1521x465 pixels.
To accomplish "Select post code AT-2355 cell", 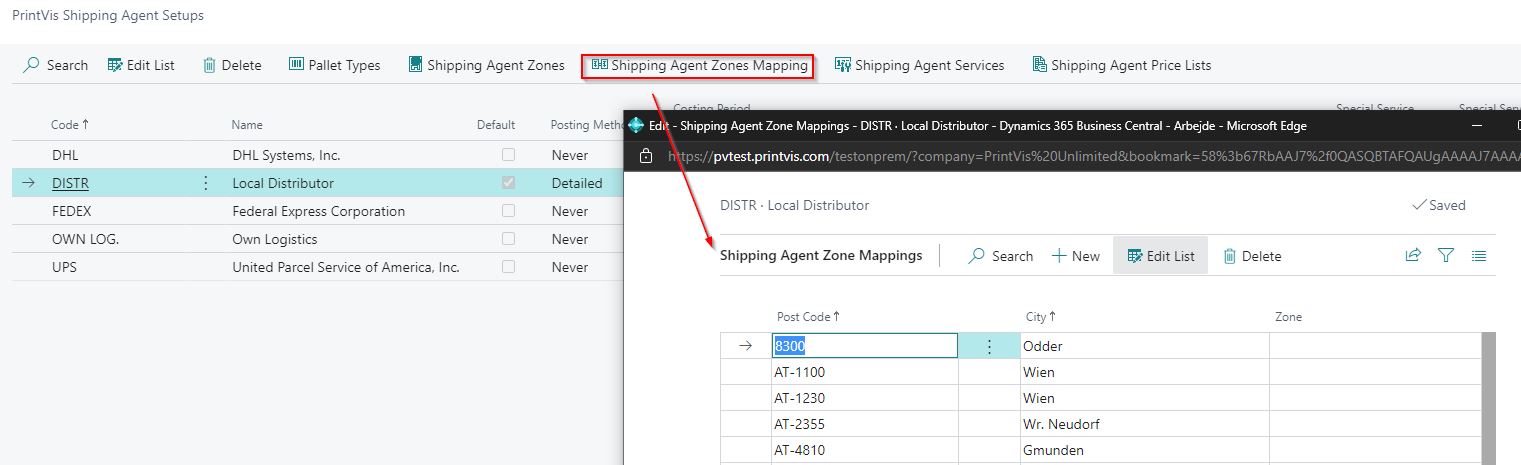I will coord(864,424).
